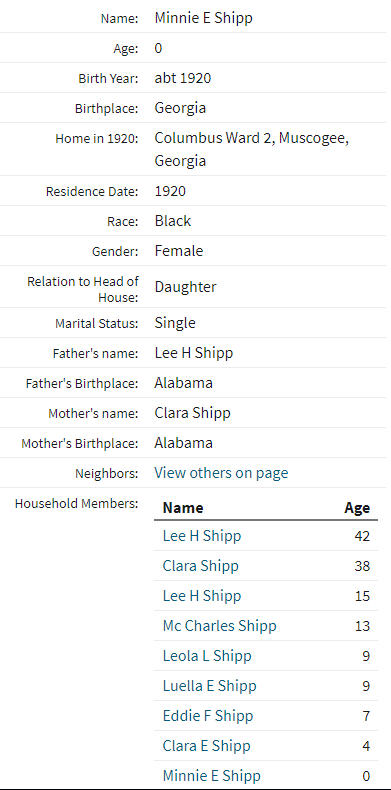Open the 'View others on page' neighbors link
391x790 pixels.
click(221, 473)
